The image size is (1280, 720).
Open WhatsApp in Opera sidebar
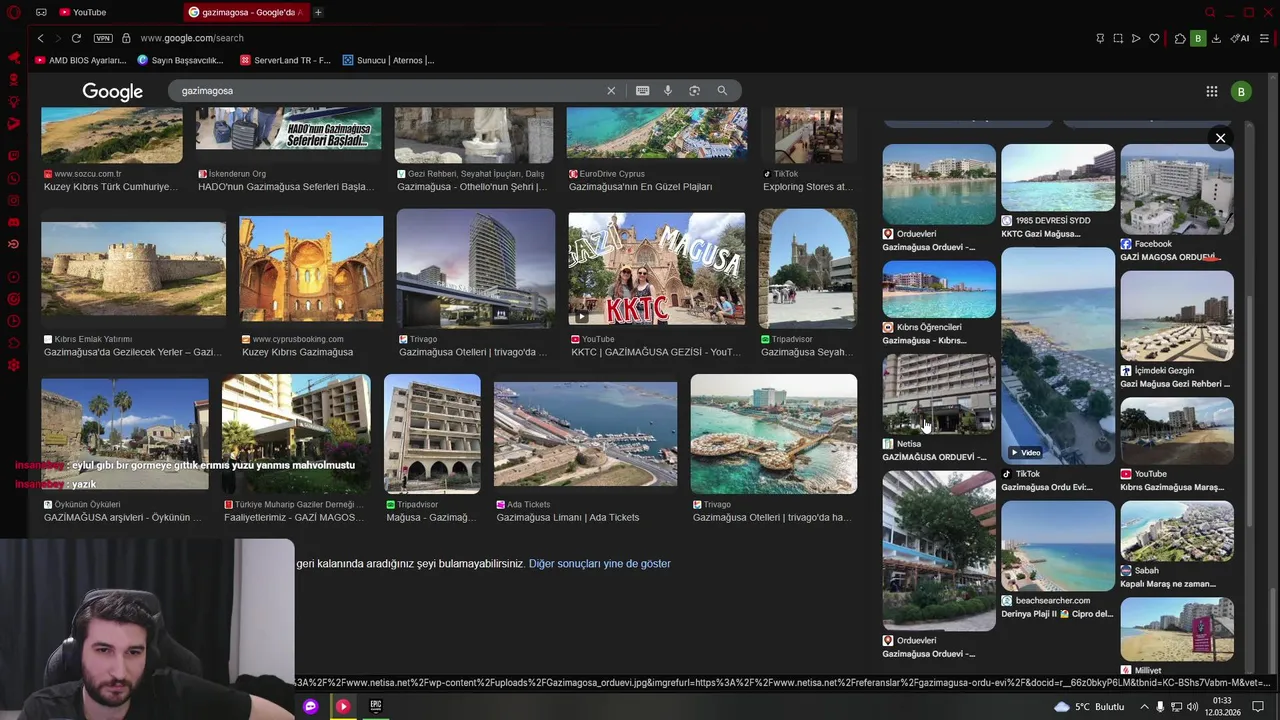tap(14, 178)
